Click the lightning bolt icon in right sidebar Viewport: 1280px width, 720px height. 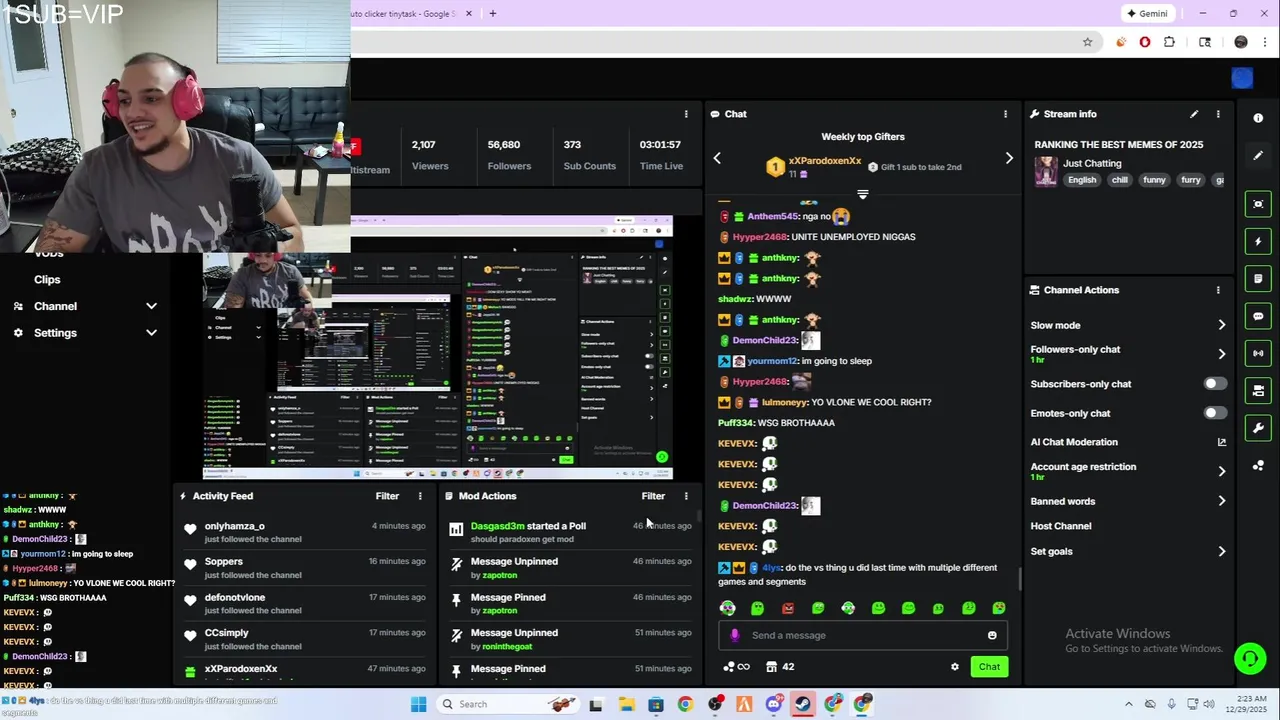[1258, 241]
